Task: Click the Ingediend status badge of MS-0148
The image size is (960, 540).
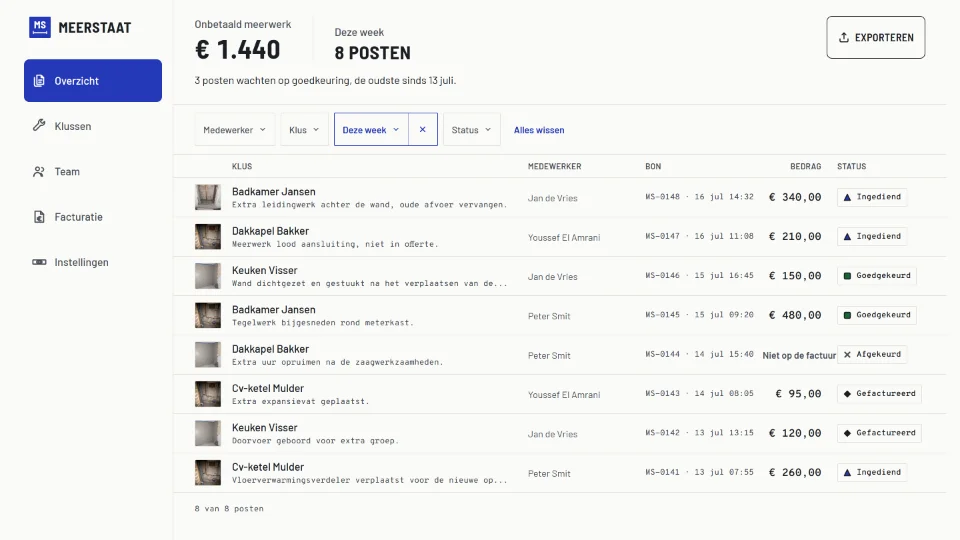Action: (x=872, y=197)
